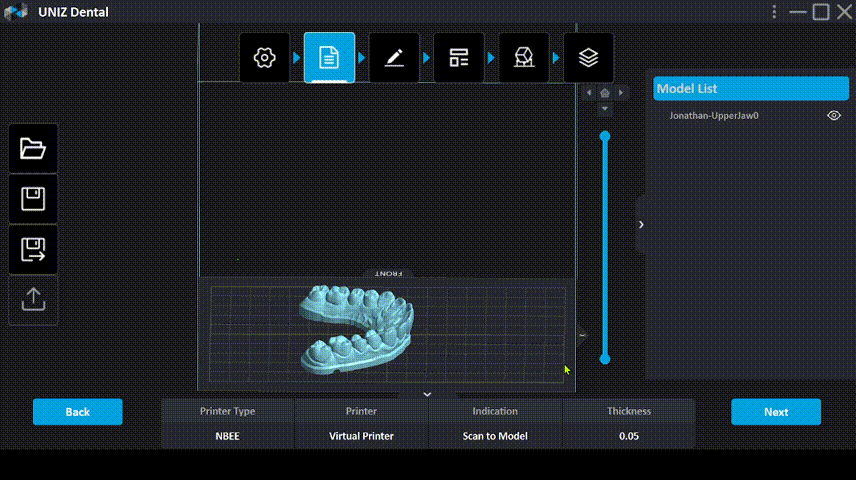
Task: Collapse the Model List side panel
Action: point(641,224)
